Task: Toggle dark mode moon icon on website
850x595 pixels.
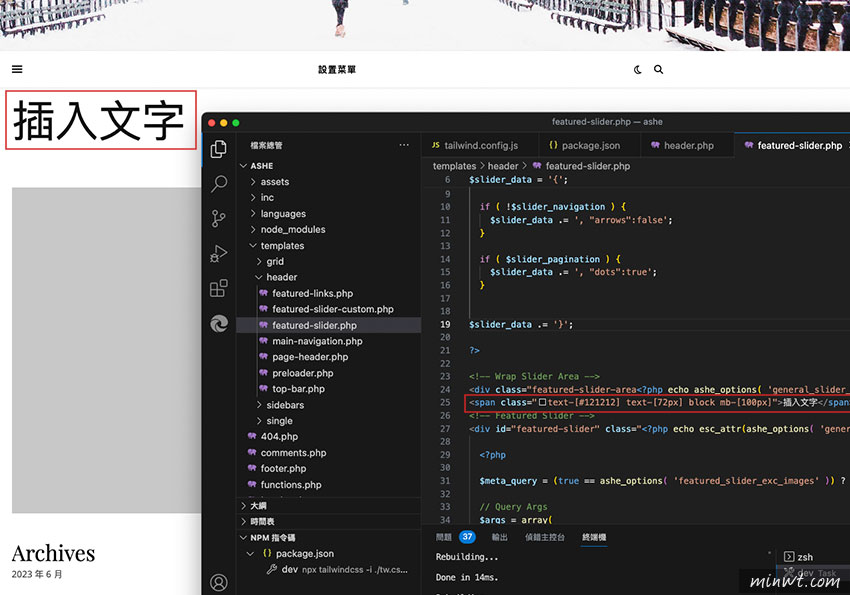Action: point(638,69)
